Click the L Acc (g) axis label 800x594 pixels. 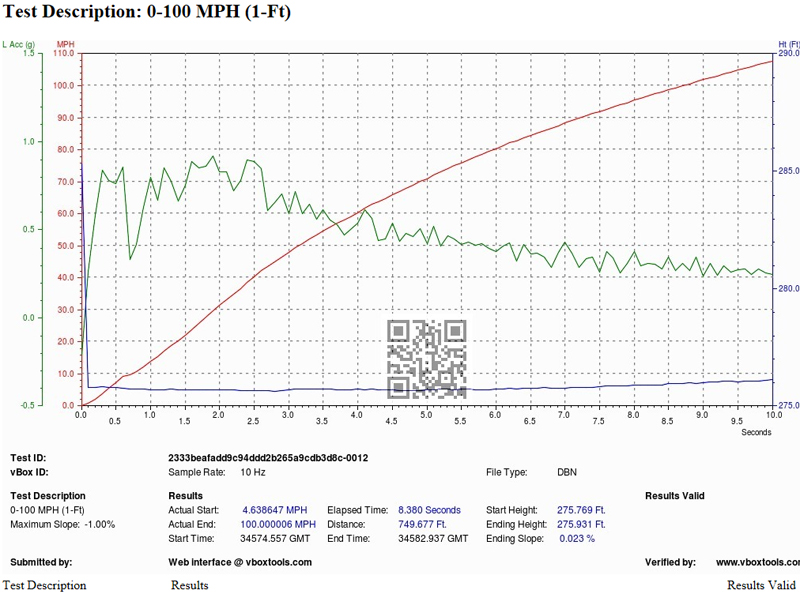[21, 43]
